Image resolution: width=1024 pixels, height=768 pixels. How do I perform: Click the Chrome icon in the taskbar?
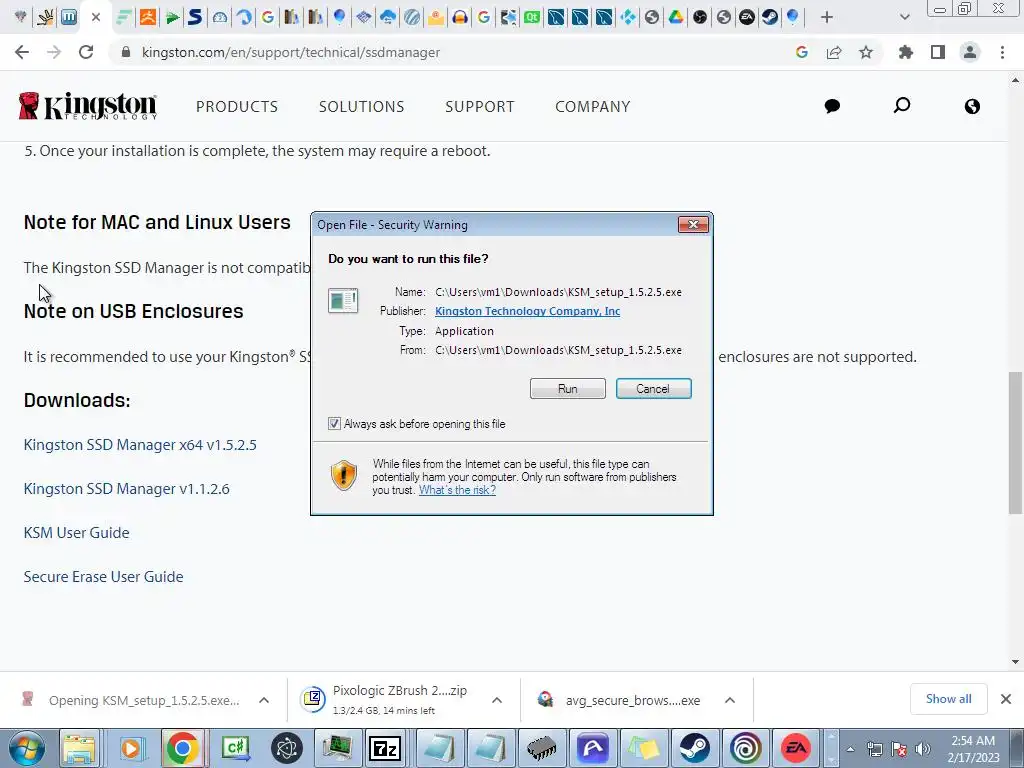pos(182,748)
